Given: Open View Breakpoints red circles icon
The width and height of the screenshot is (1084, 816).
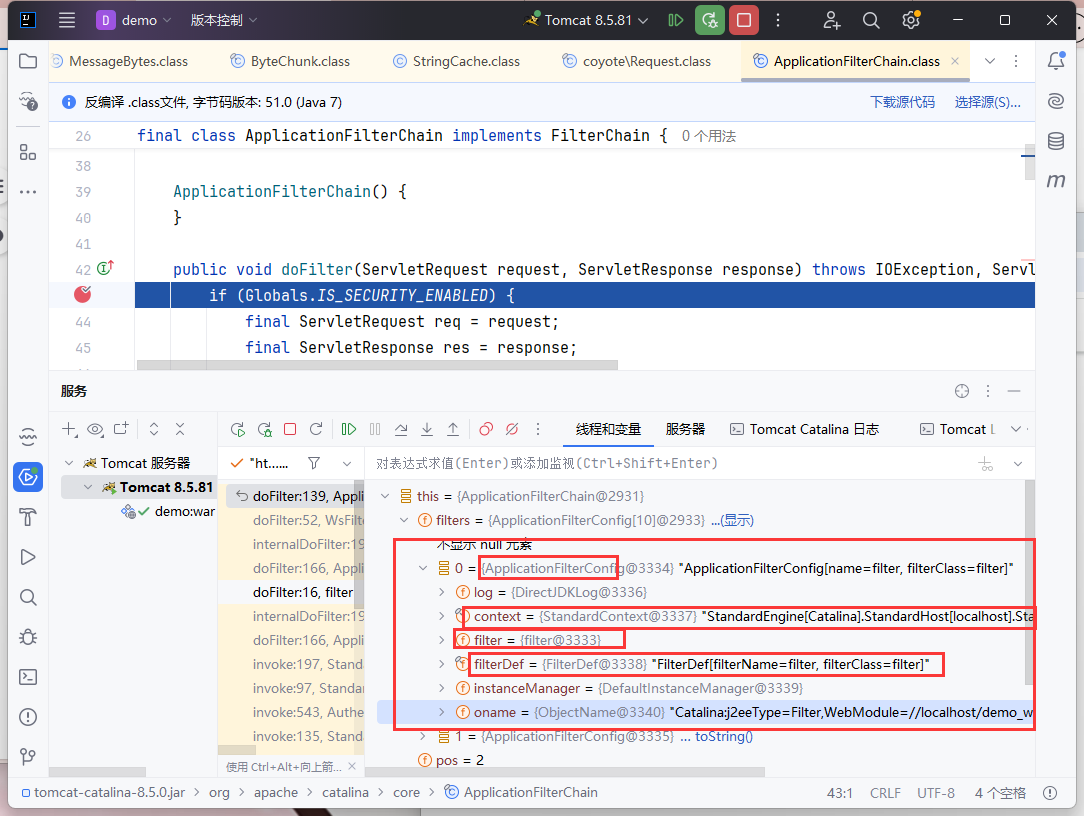Looking at the screenshot, I should (x=486, y=429).
